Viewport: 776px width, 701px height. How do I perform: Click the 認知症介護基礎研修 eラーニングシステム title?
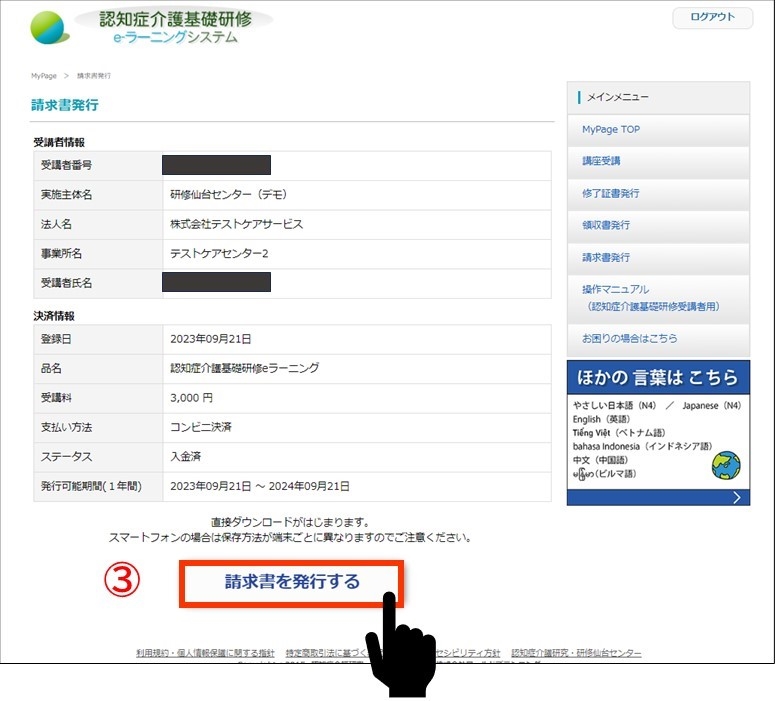click(175, 27)
